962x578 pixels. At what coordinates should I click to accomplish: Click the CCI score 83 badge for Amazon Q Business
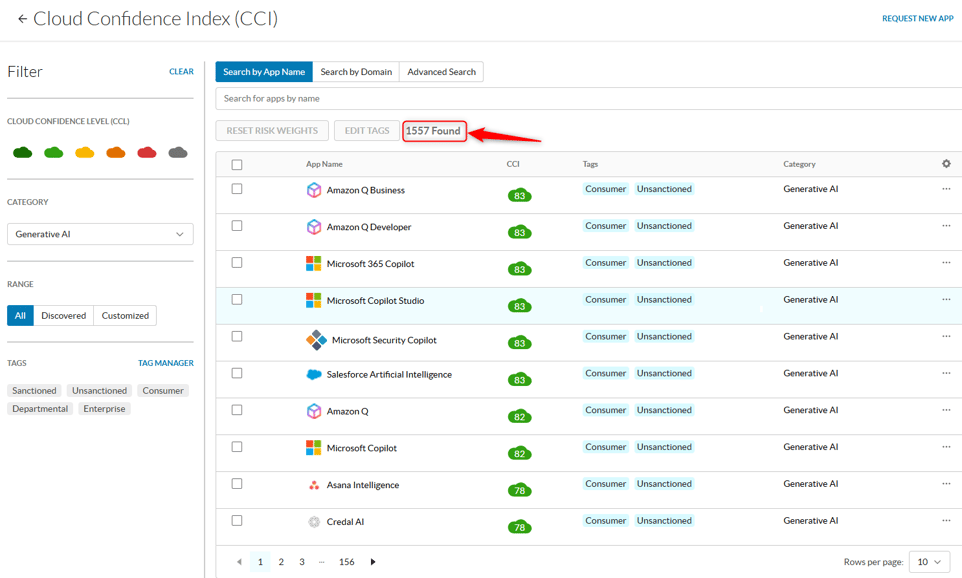520,195
